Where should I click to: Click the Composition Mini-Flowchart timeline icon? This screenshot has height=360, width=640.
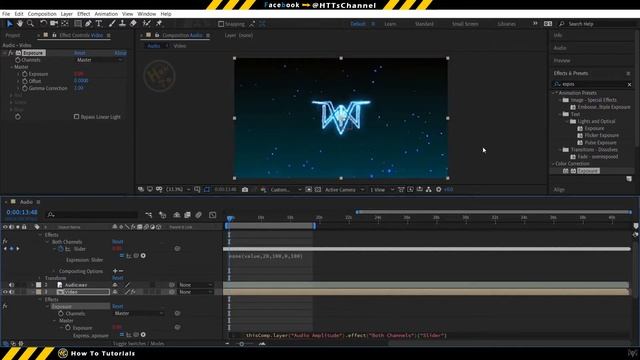[149, 215]
